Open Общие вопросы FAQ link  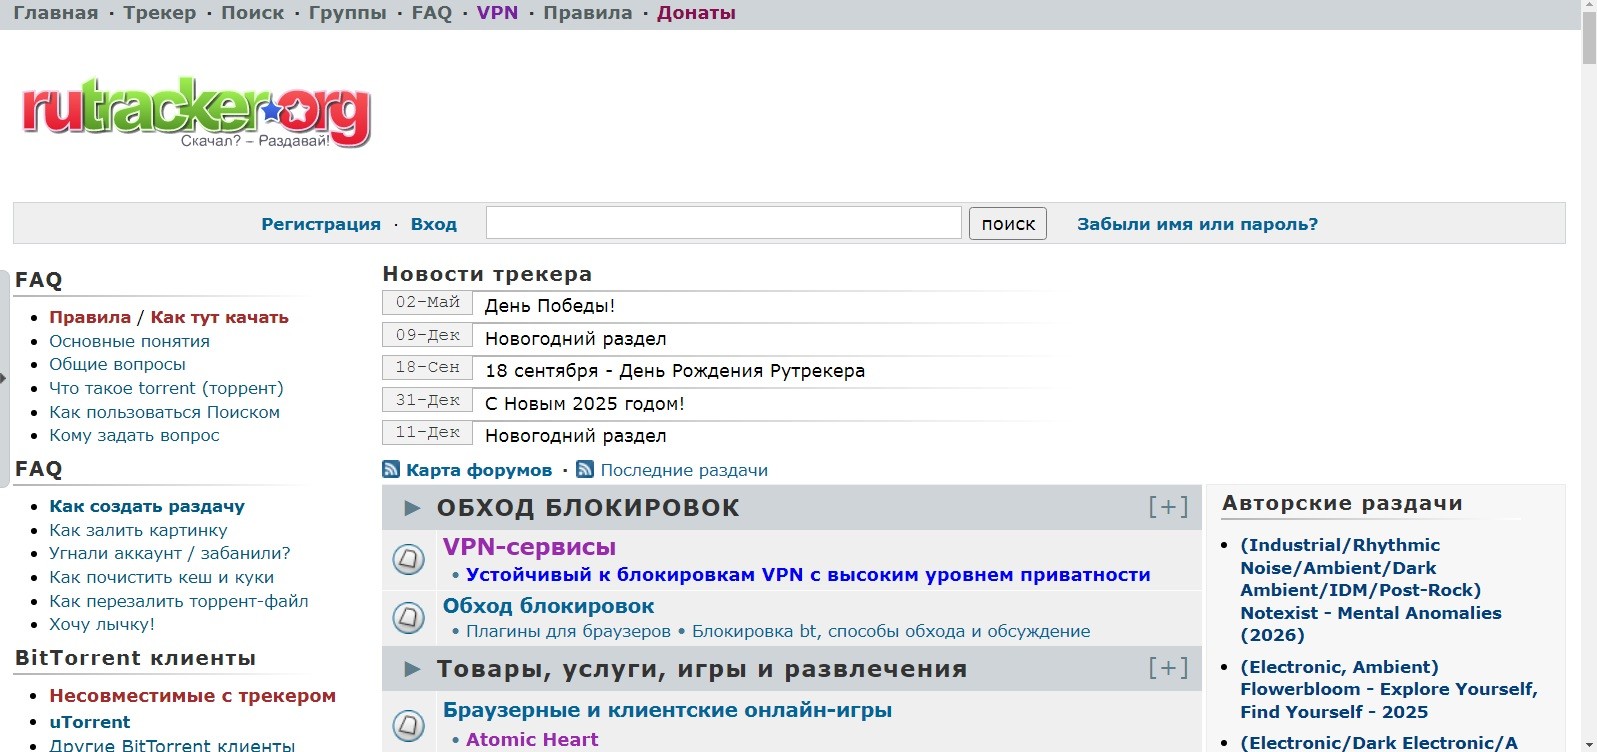pos(117,364)
